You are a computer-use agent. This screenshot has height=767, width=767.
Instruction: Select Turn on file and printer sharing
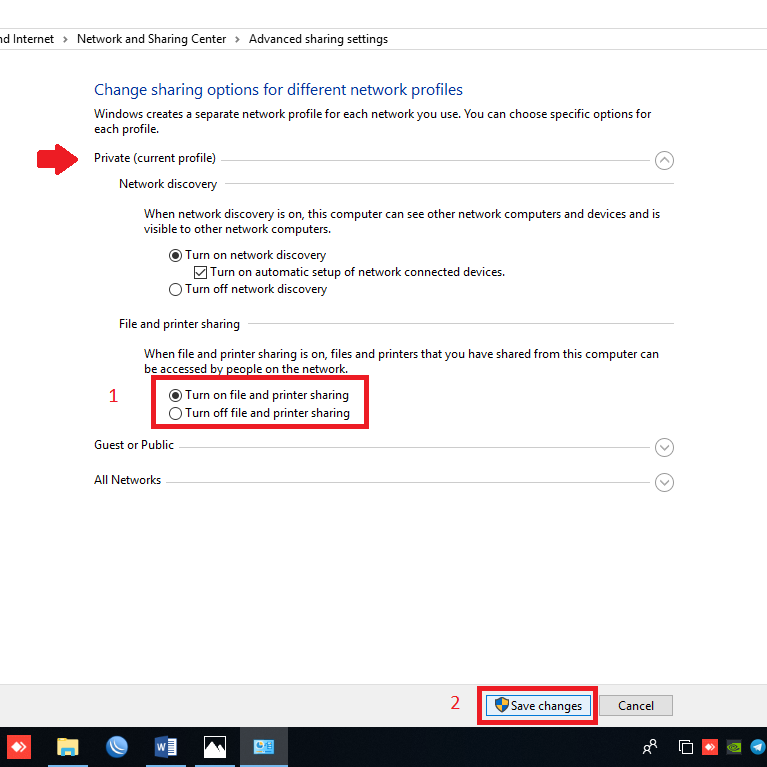pos(176,395)
